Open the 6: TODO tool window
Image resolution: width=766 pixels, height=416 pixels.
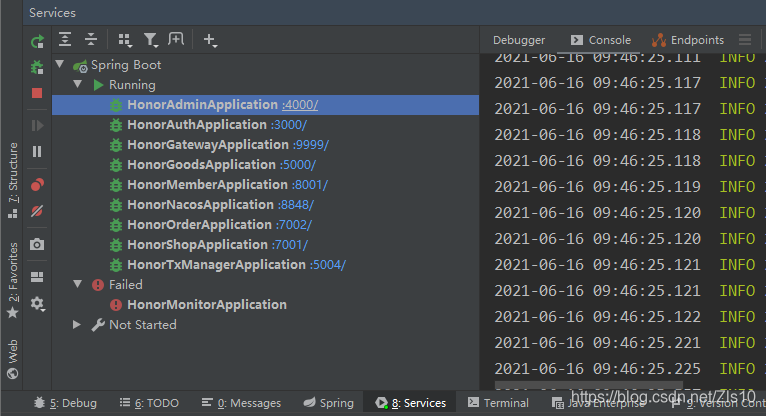click(x=149, y=403)
